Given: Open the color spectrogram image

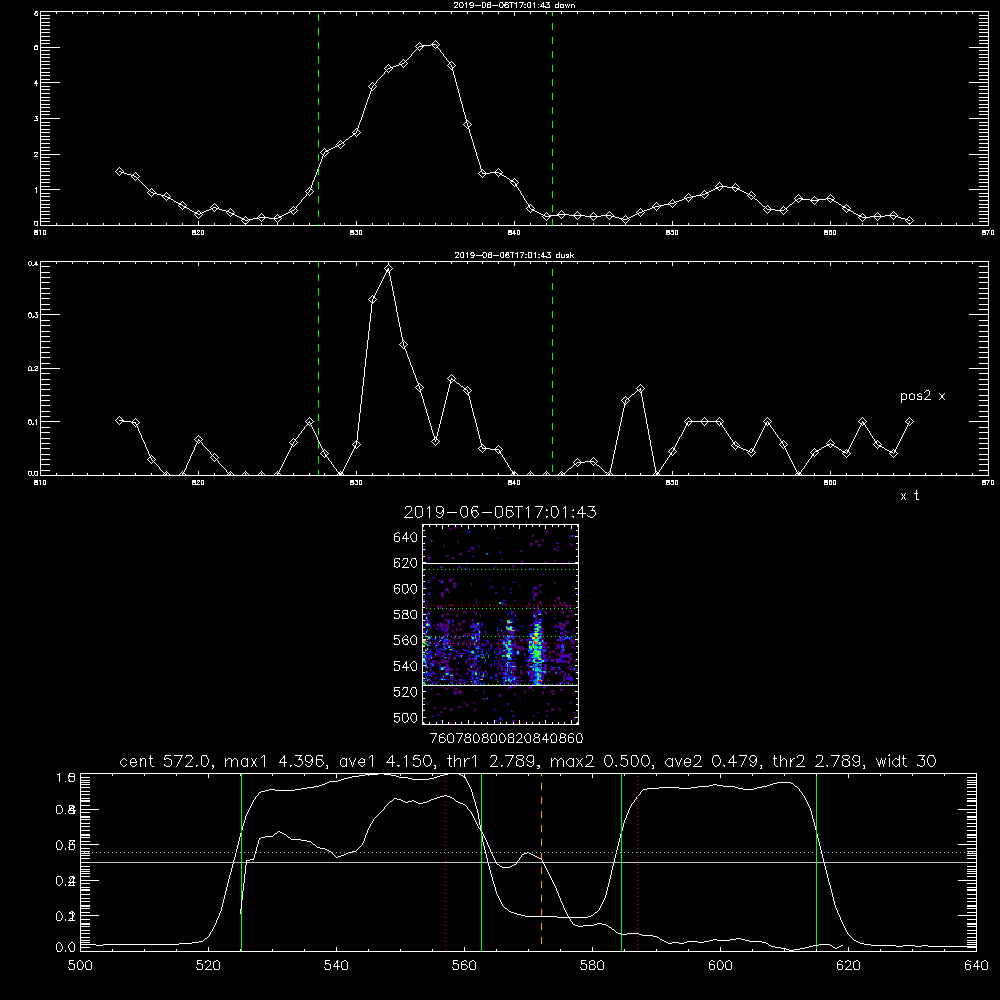Looking at the screenshot, I should (501, 624).
